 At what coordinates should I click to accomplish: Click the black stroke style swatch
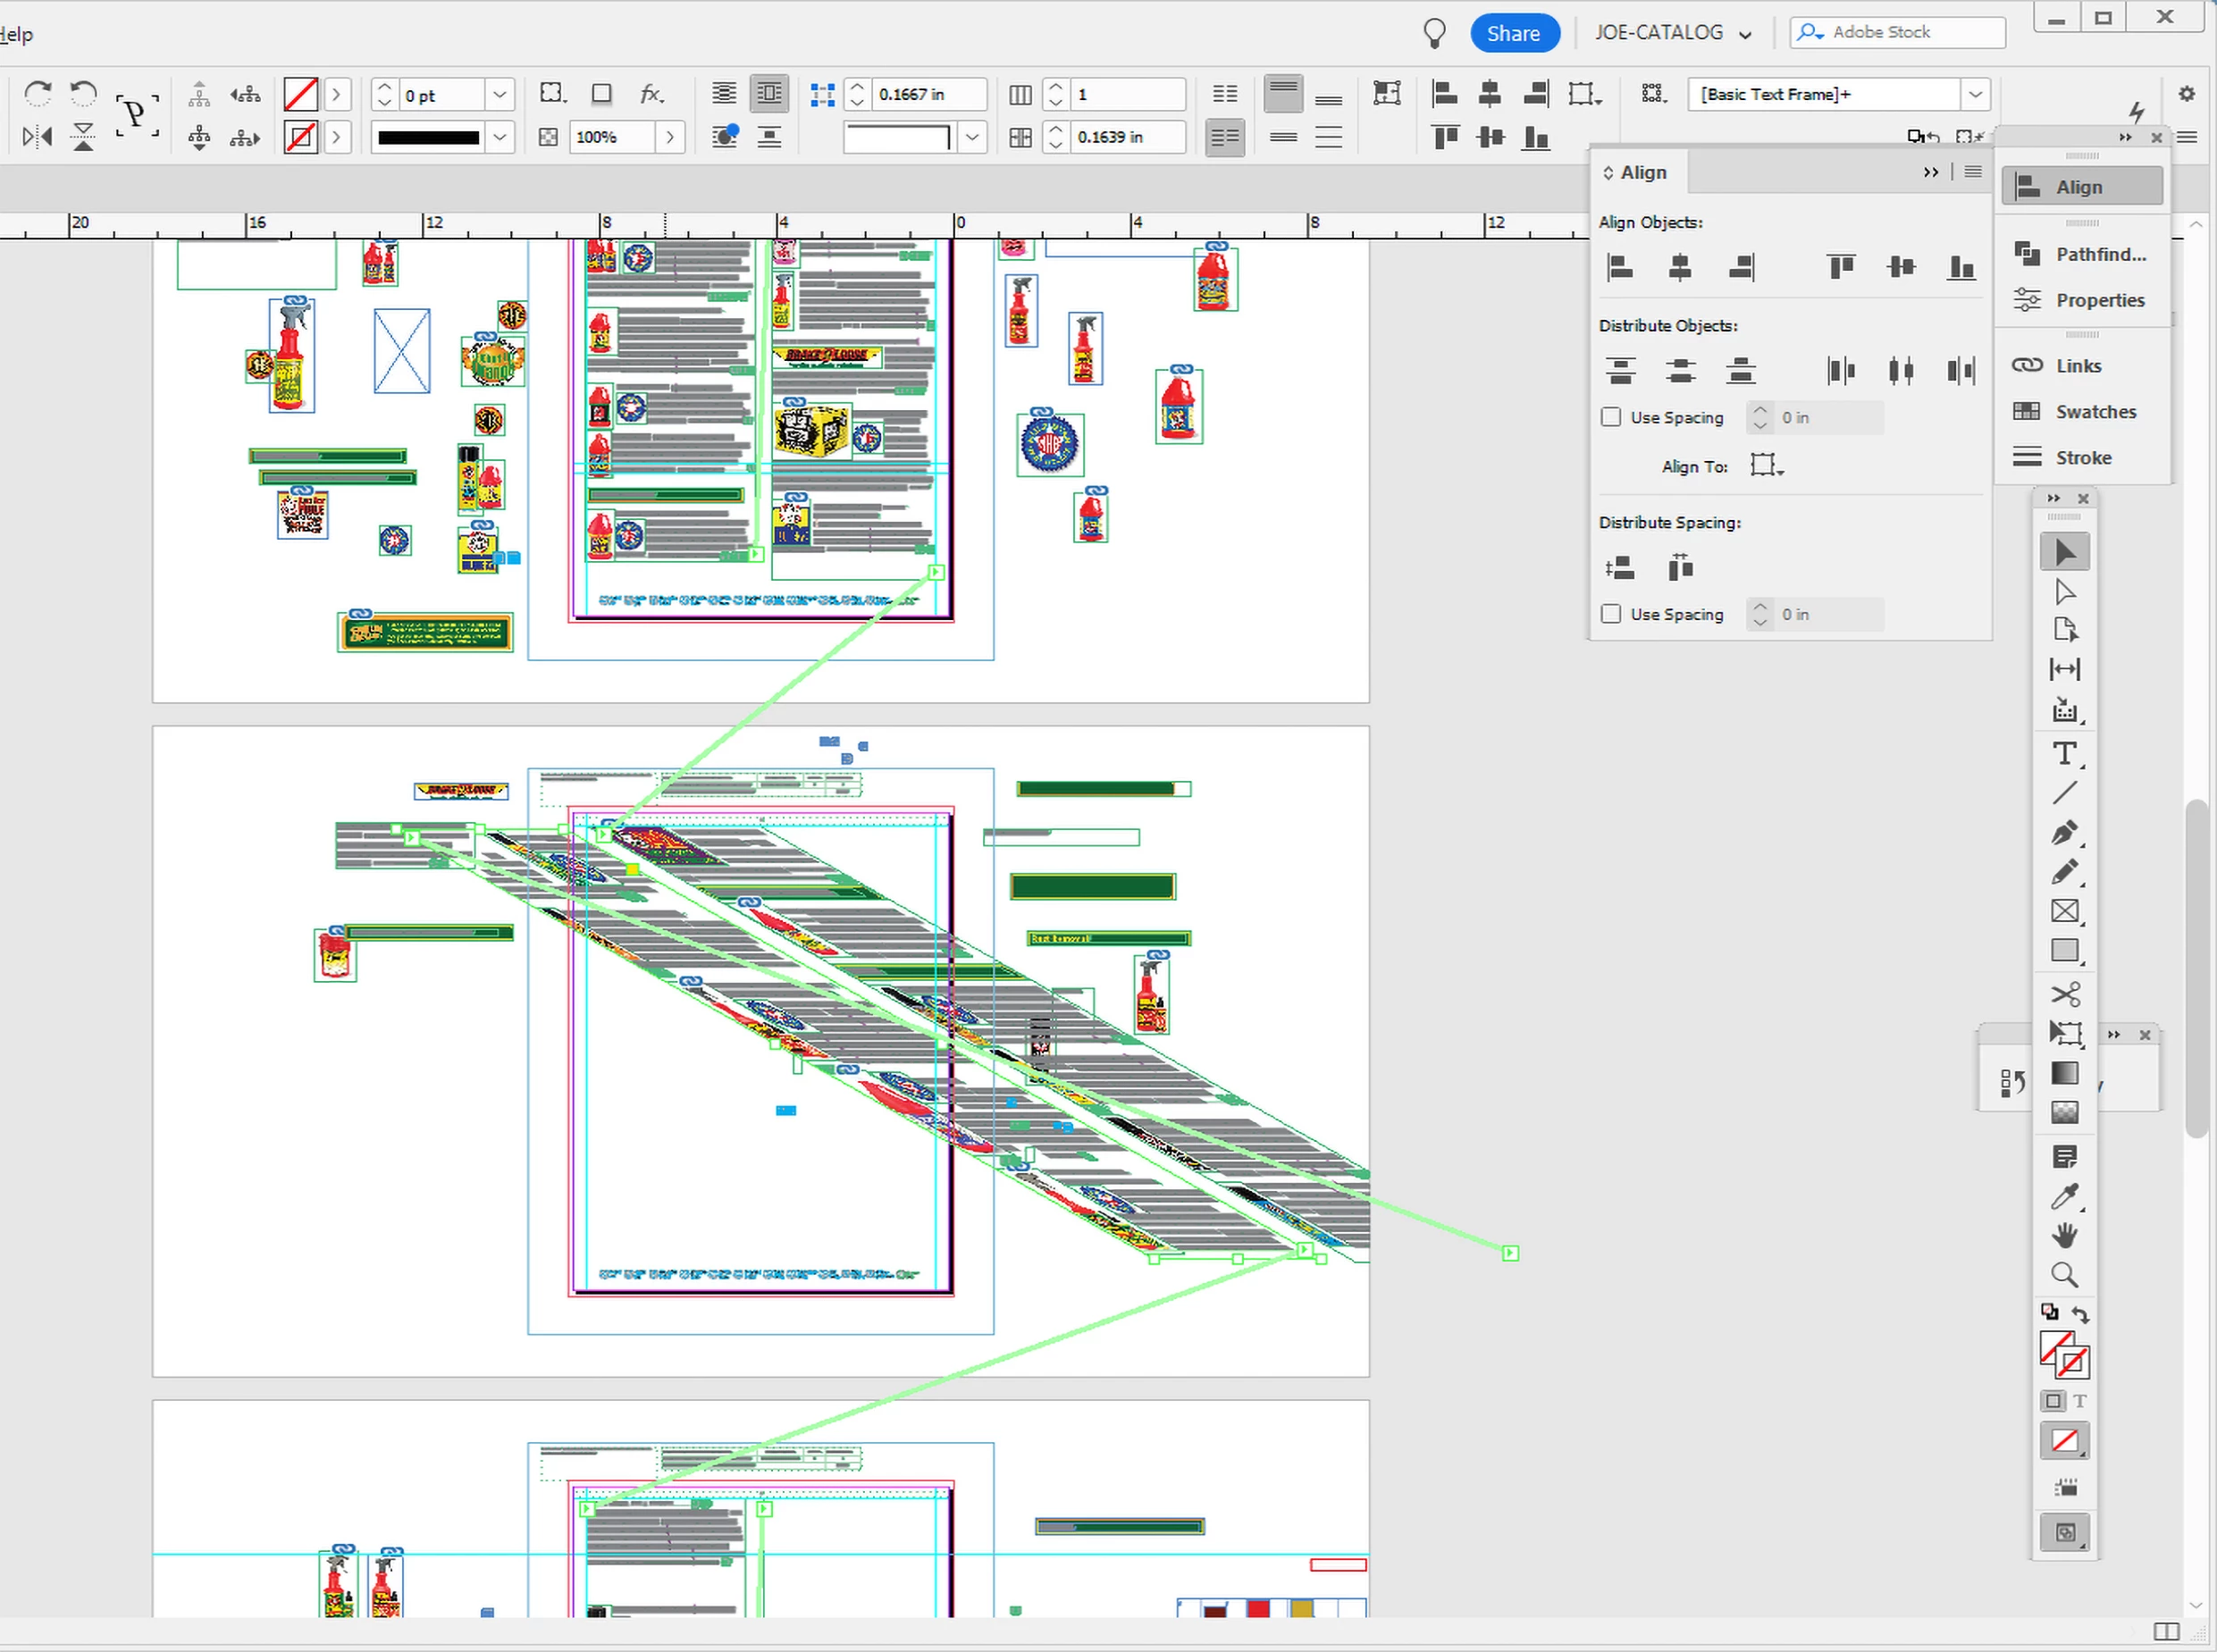tap(428, 137)
